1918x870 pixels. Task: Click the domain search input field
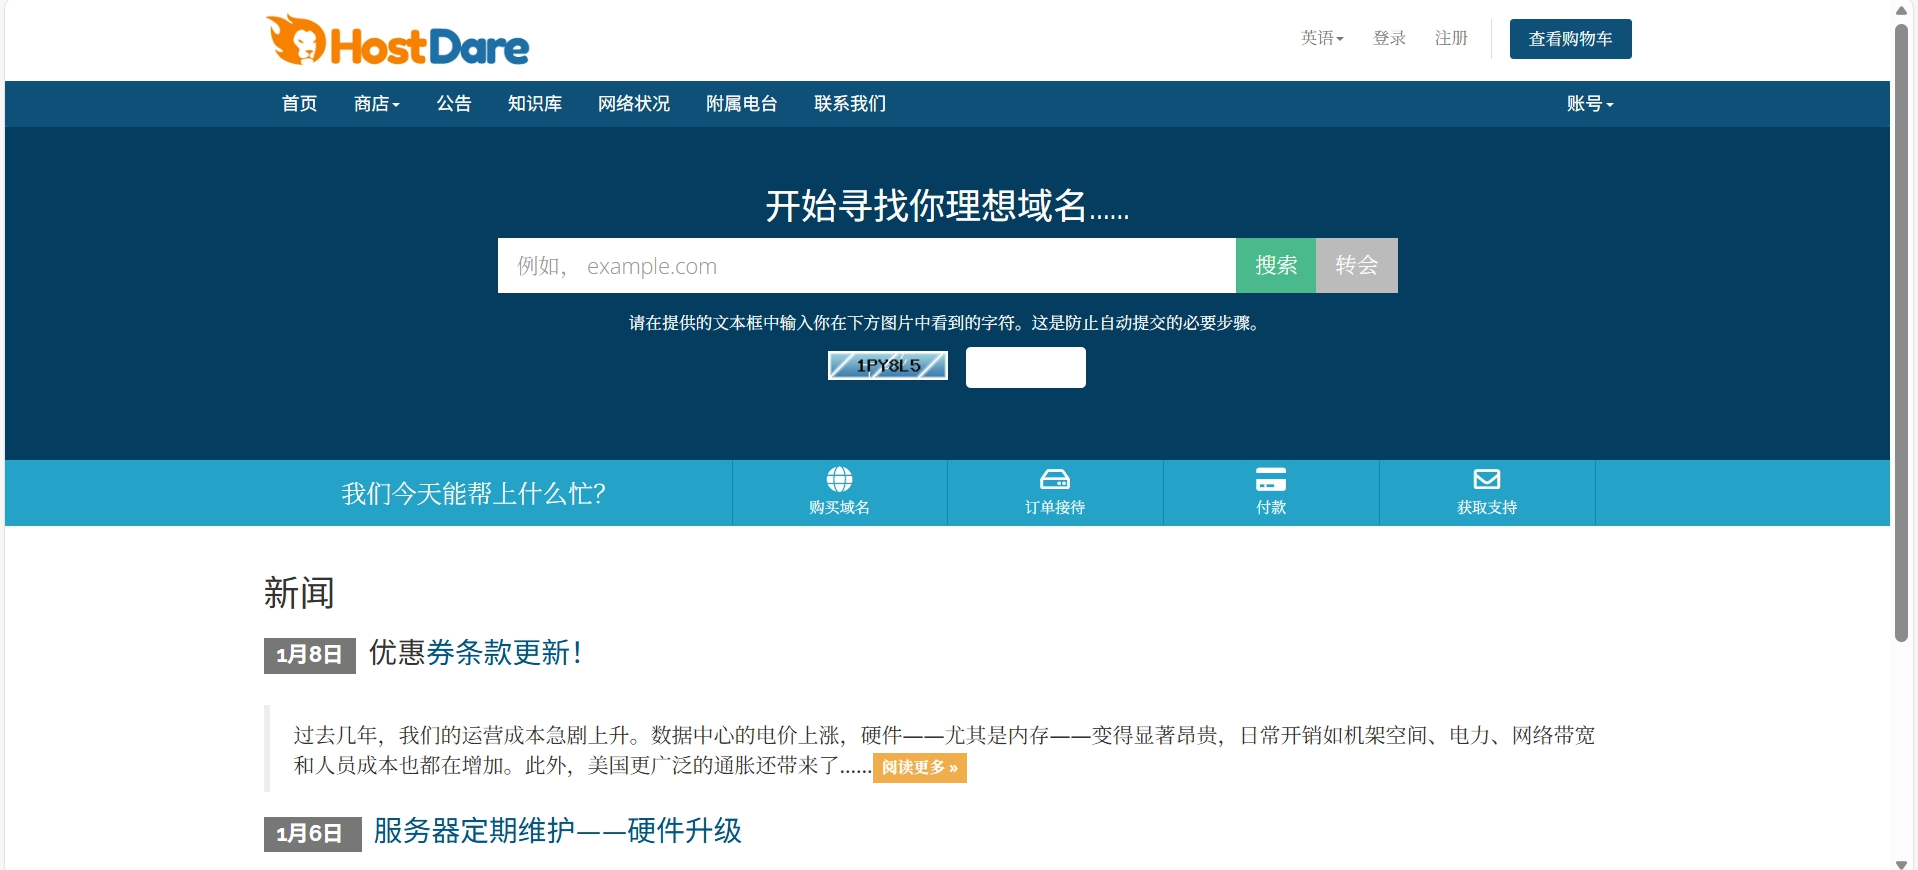866,266
